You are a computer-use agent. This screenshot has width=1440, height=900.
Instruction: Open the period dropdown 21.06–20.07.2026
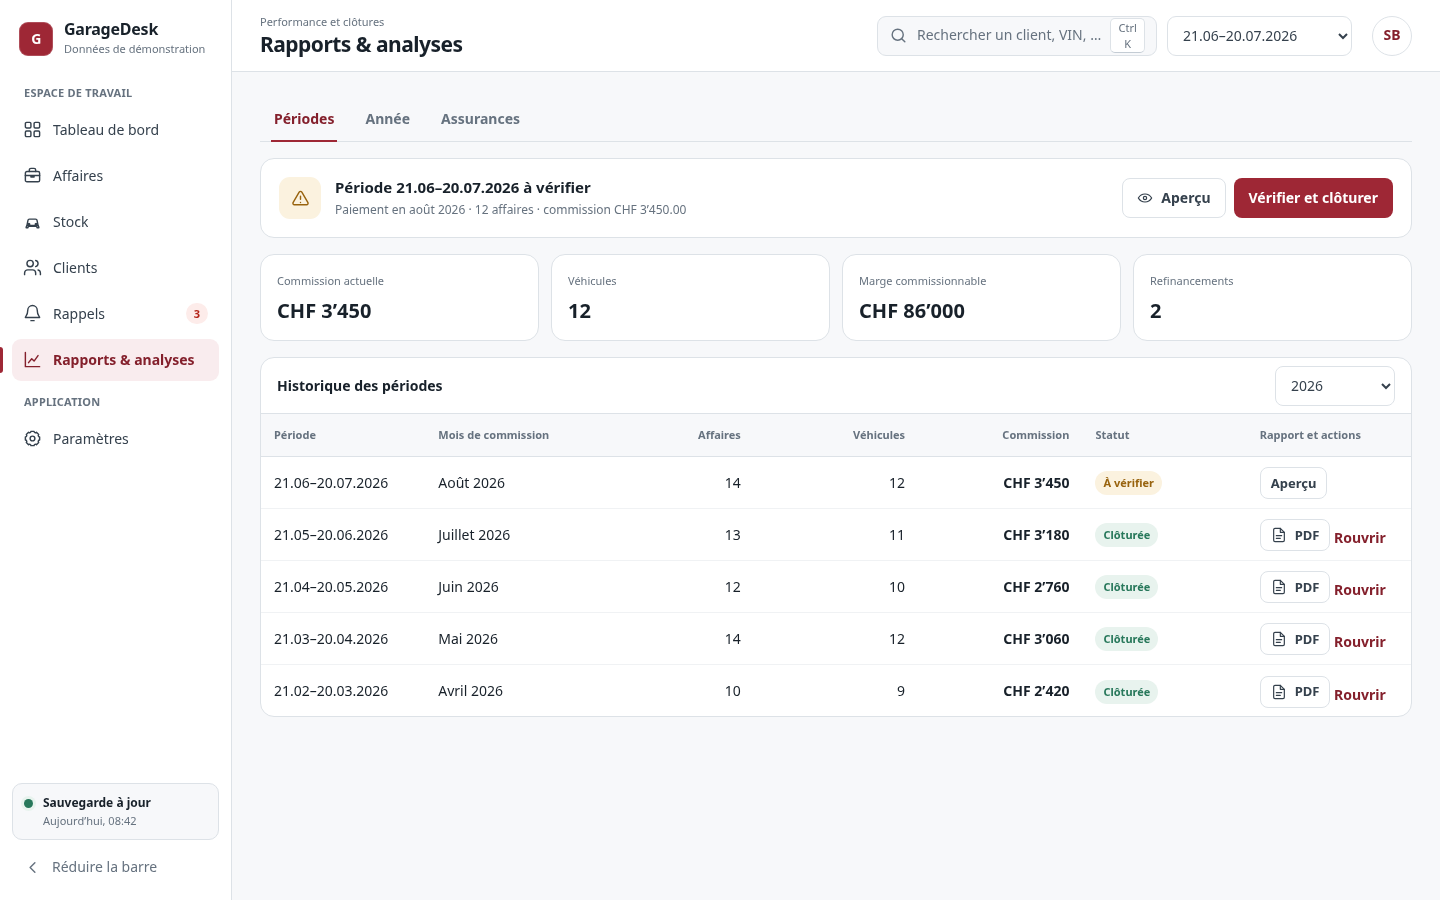[x=1259, y=36]
